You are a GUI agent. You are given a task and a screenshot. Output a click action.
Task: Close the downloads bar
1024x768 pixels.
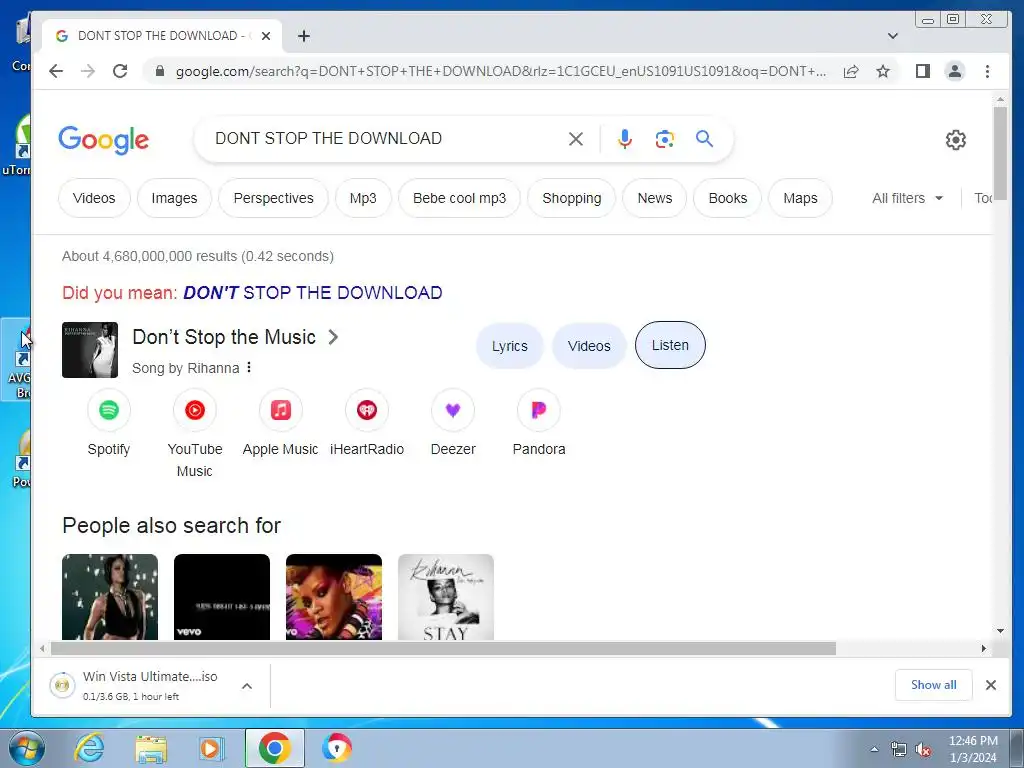pos(991,685)
